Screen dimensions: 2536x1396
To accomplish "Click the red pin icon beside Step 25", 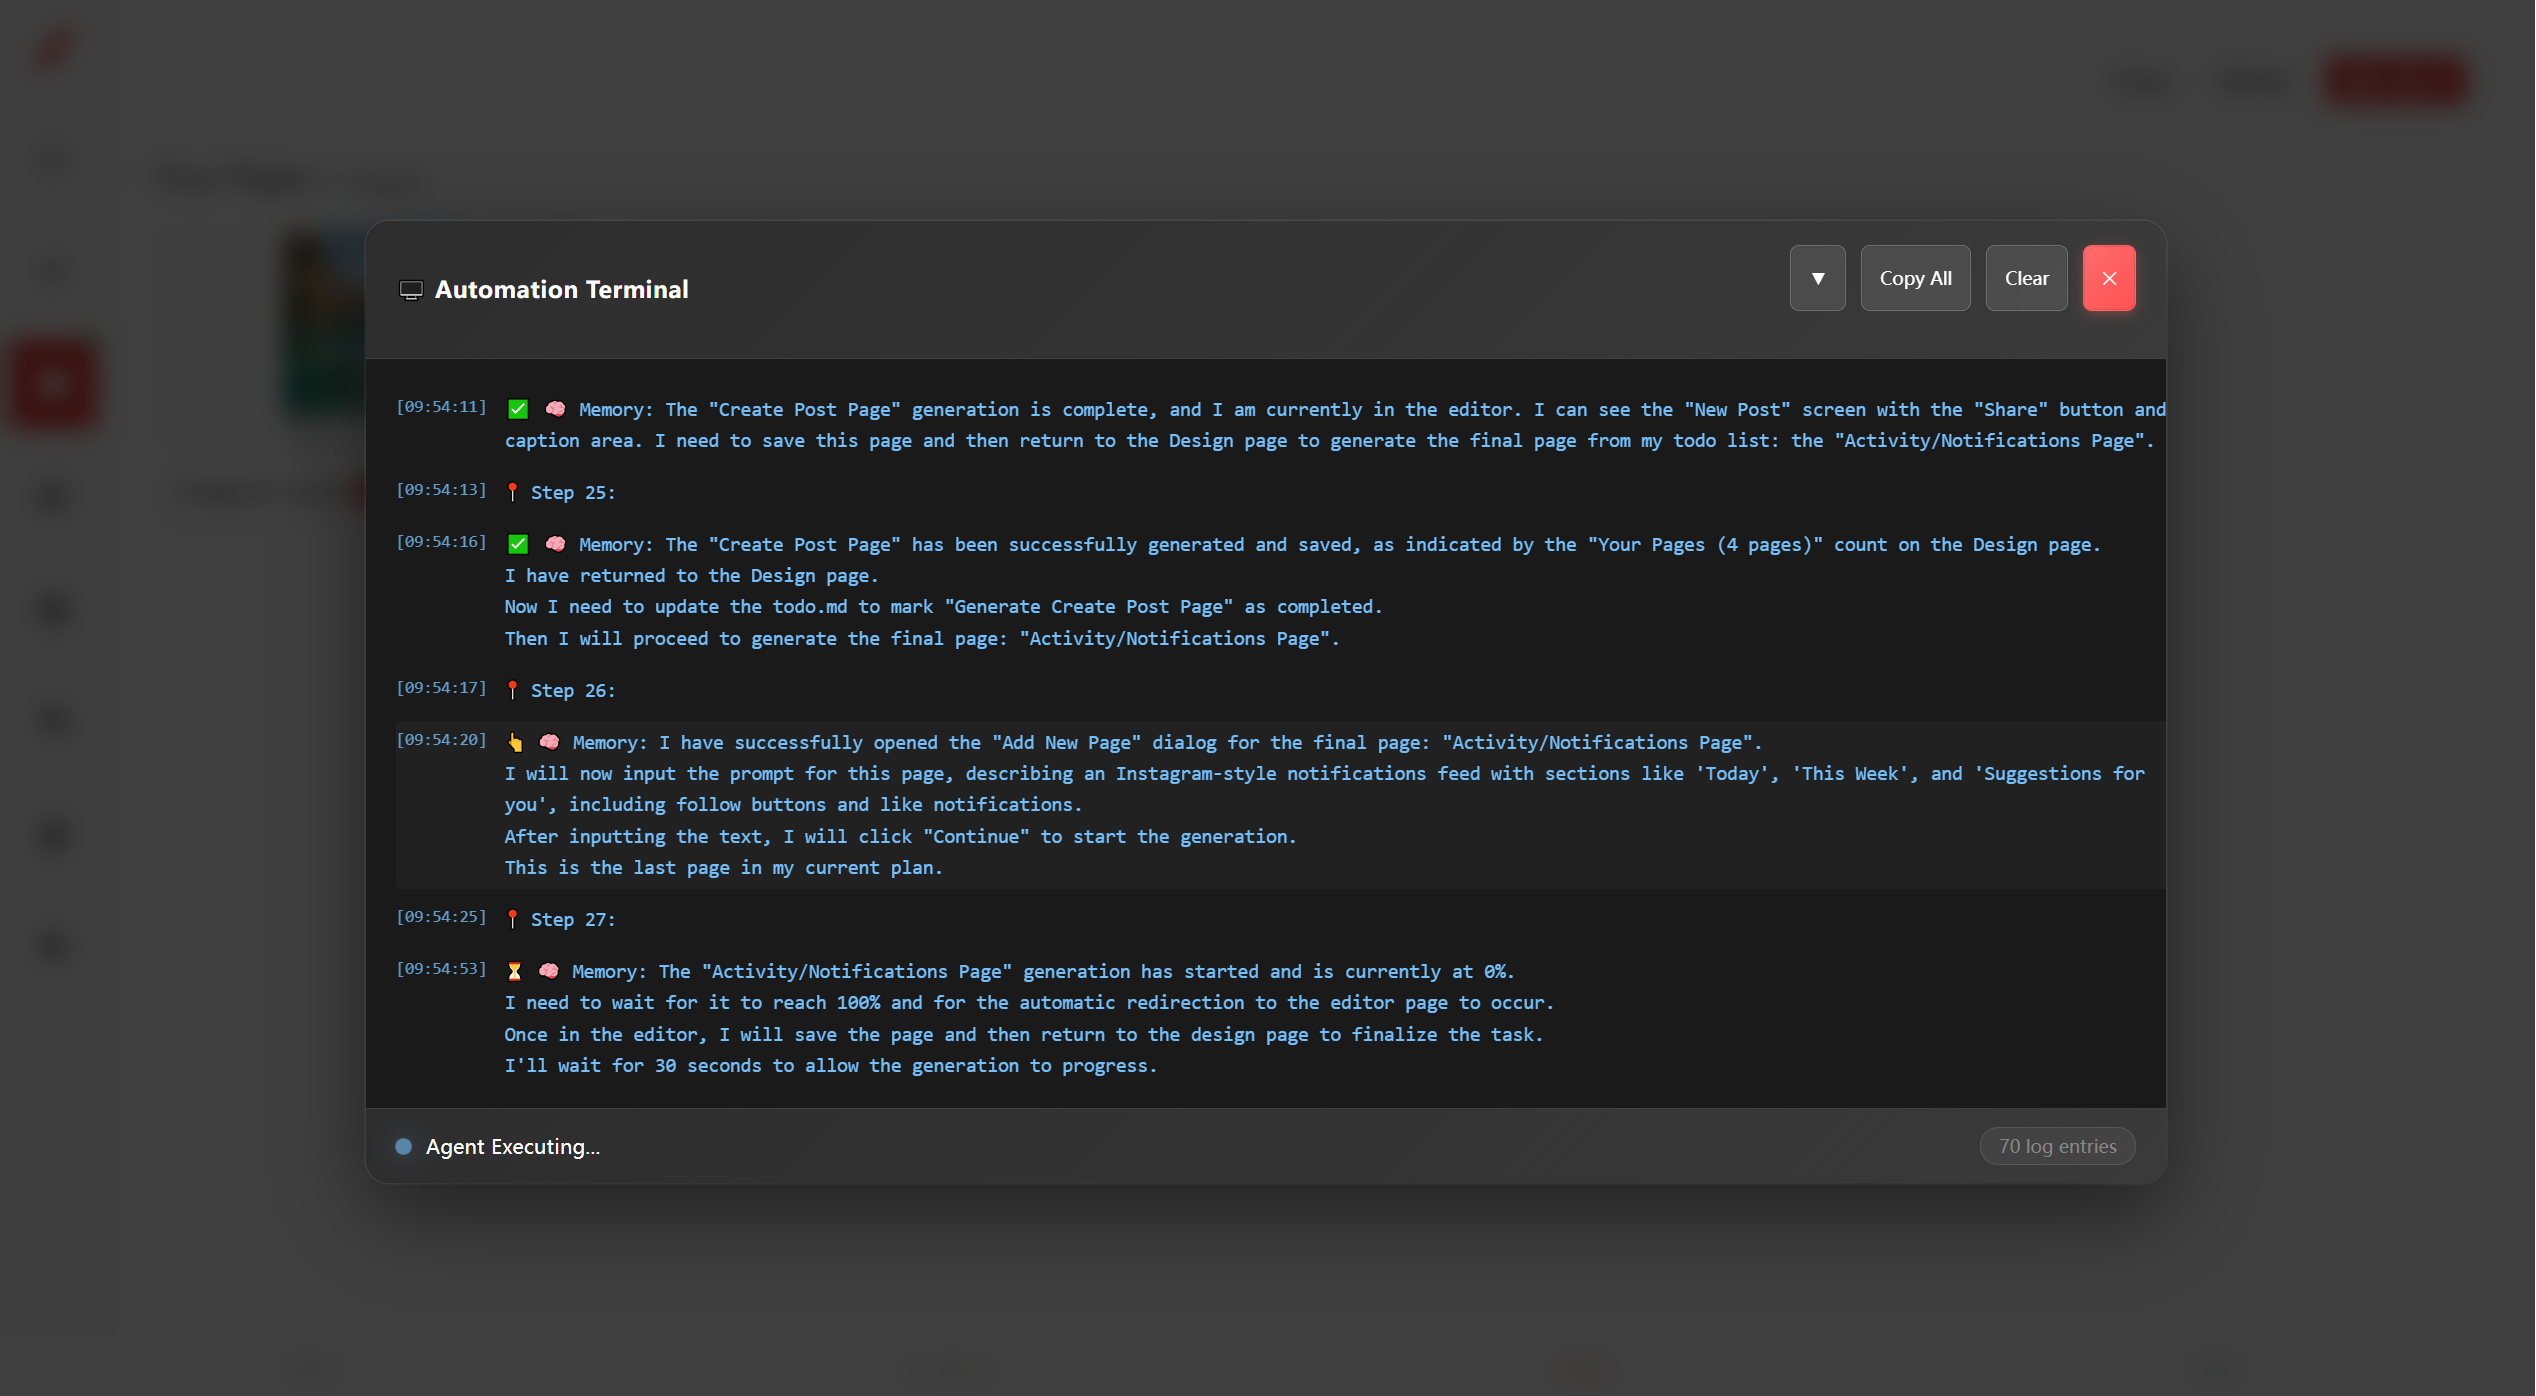I will 513,492.
